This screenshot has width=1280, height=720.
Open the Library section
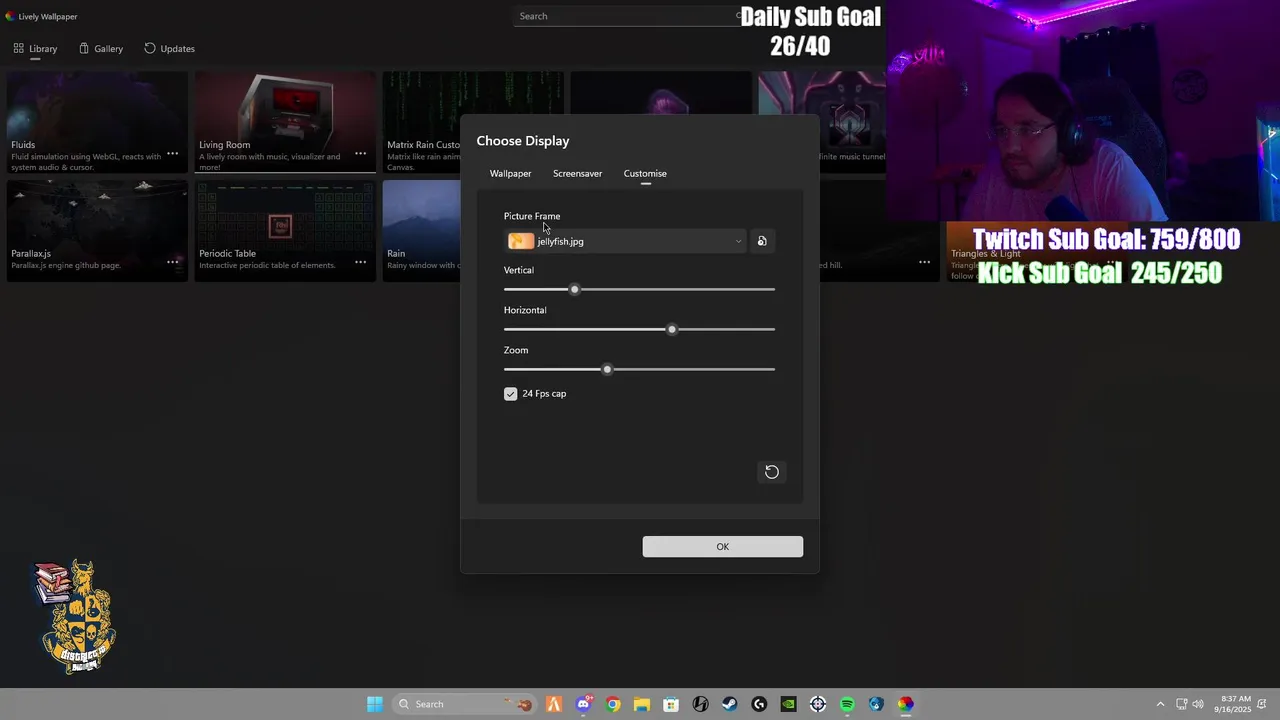point(35,48)
